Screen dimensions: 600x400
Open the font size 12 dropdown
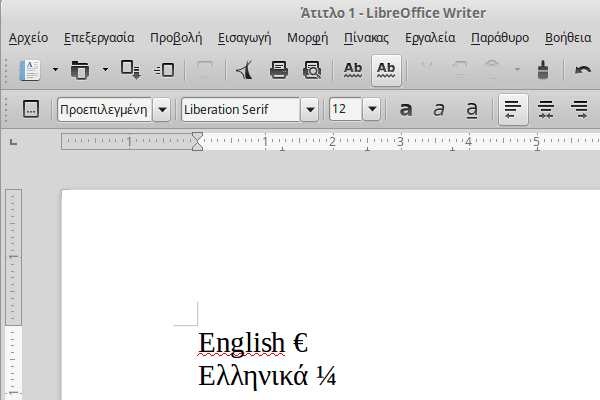[373, 109]
